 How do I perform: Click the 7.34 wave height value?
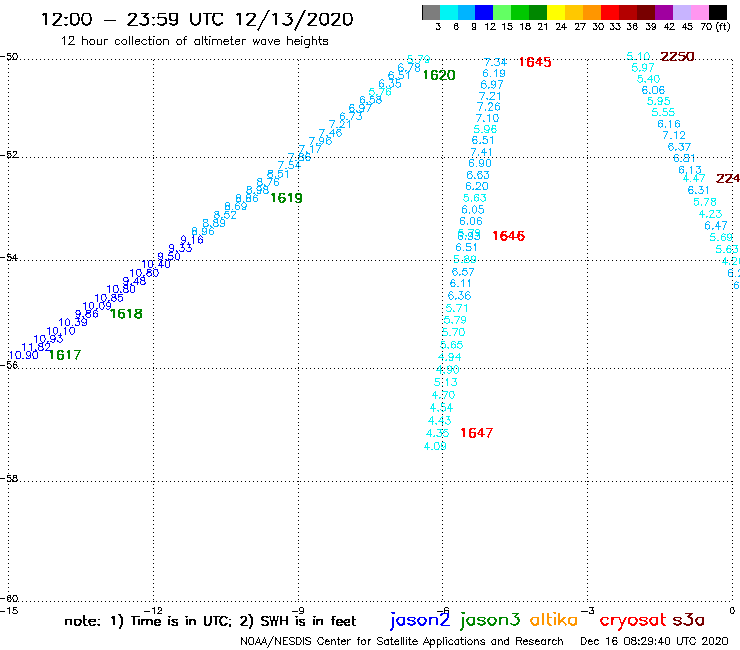pyautogui.click(x=495, y=62)
